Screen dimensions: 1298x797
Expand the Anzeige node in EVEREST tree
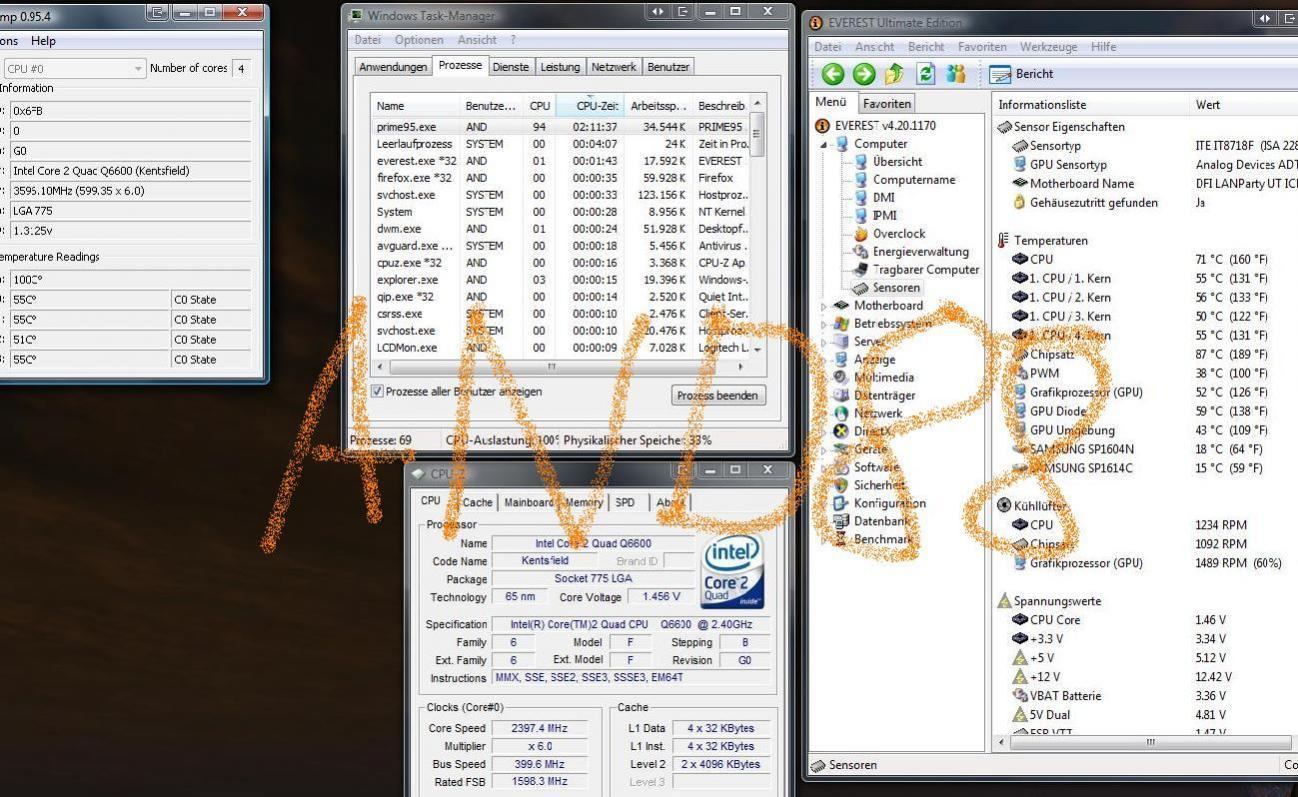[x=824, y=360]
